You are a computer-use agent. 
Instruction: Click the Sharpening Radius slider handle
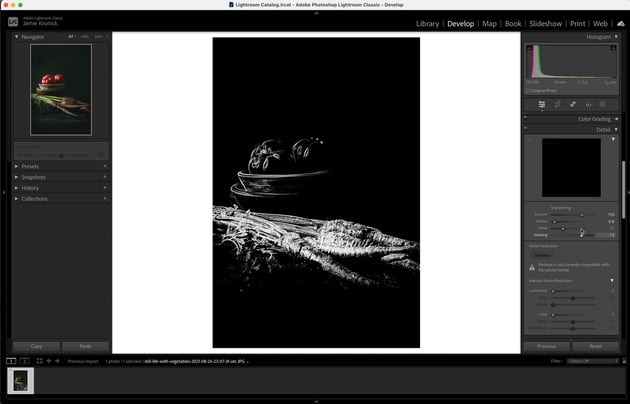[x=554, y=222]
